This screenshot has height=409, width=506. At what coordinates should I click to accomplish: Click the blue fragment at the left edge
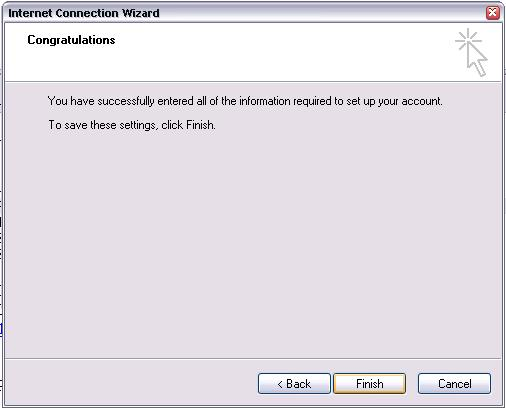[x=1, y=329]
